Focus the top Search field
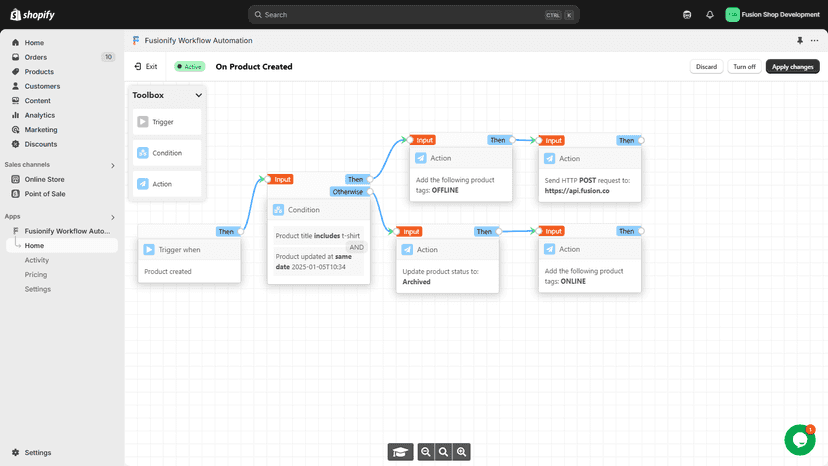 (x=413, y=15)
